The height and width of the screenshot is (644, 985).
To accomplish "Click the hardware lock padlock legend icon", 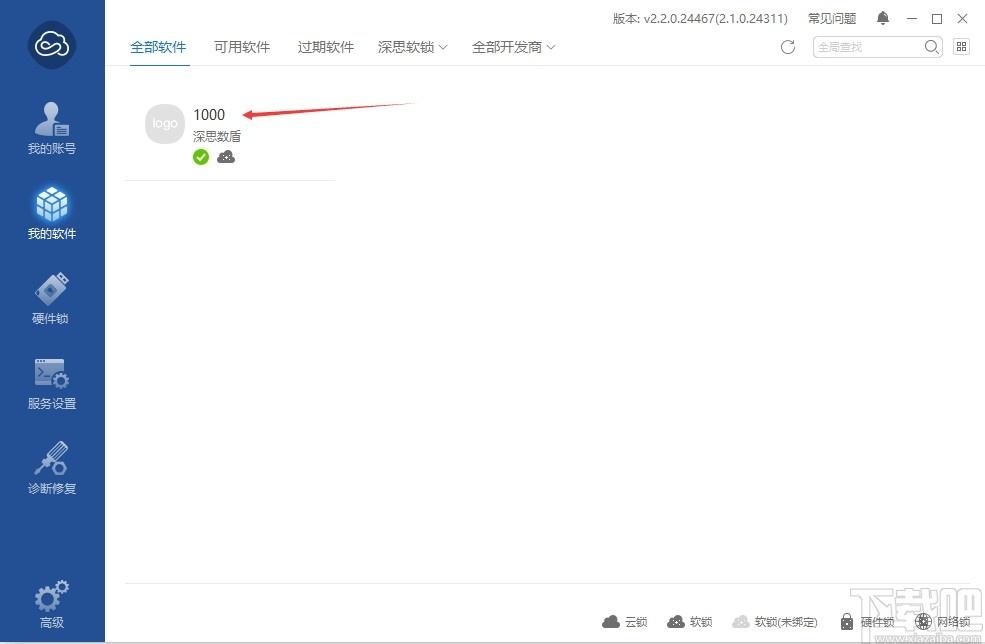I will 847,622.
